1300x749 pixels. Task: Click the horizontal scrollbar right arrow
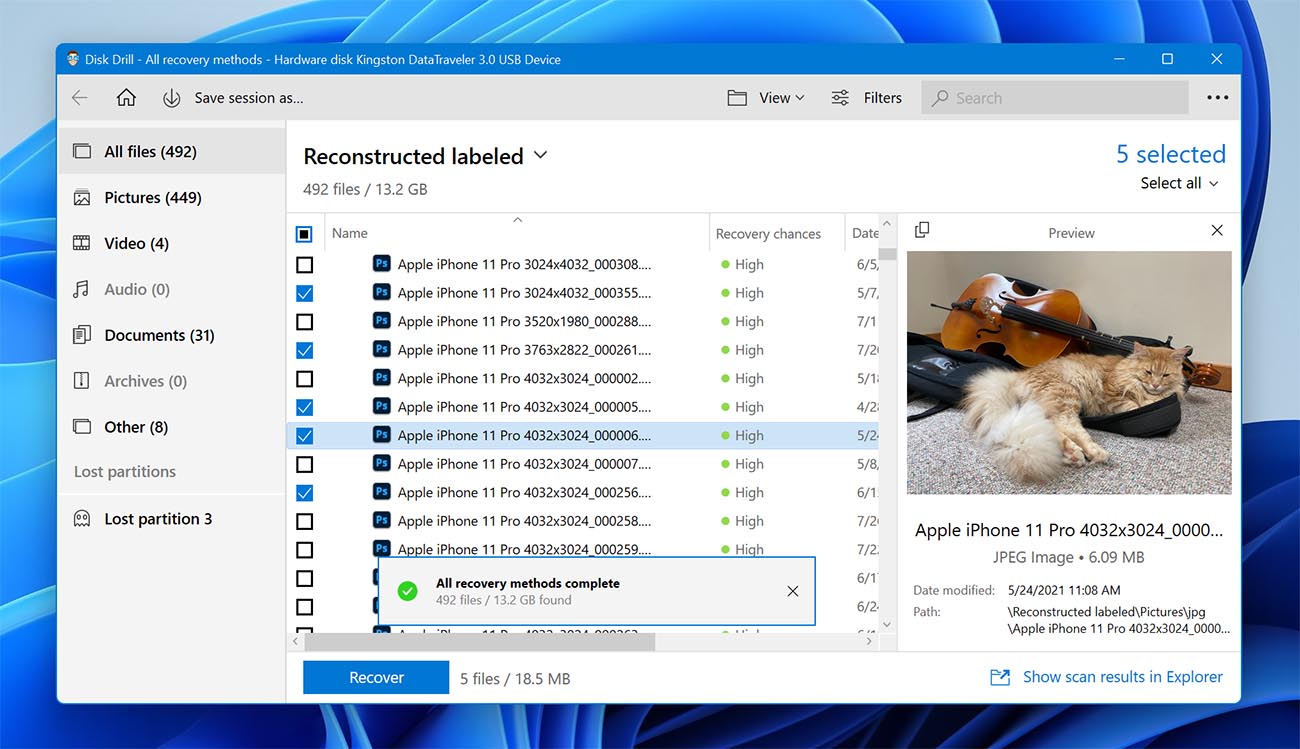pos(869,642)
